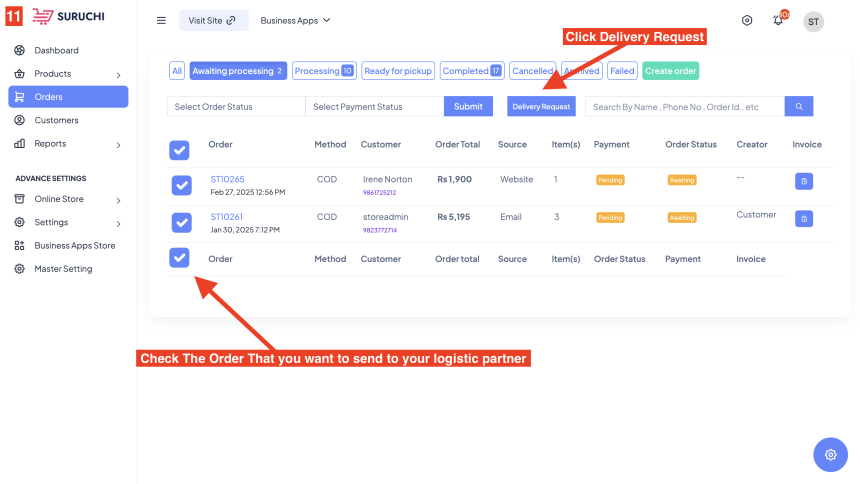Open the Business Apps dropdown

click(295, 21)
